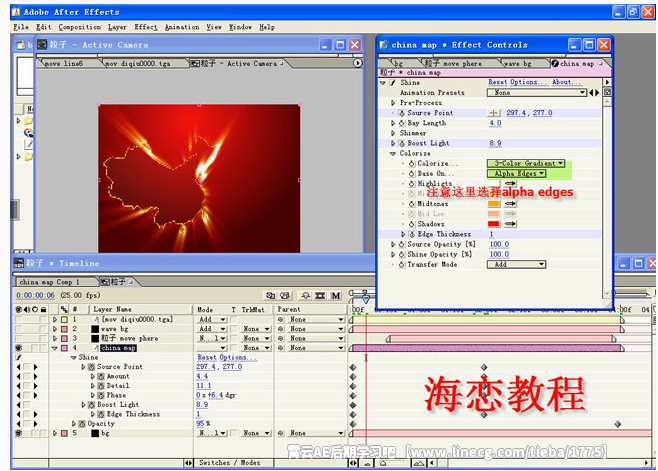
Task: Click Reset link in Effect Controls Shine
Action: [498, 82]
